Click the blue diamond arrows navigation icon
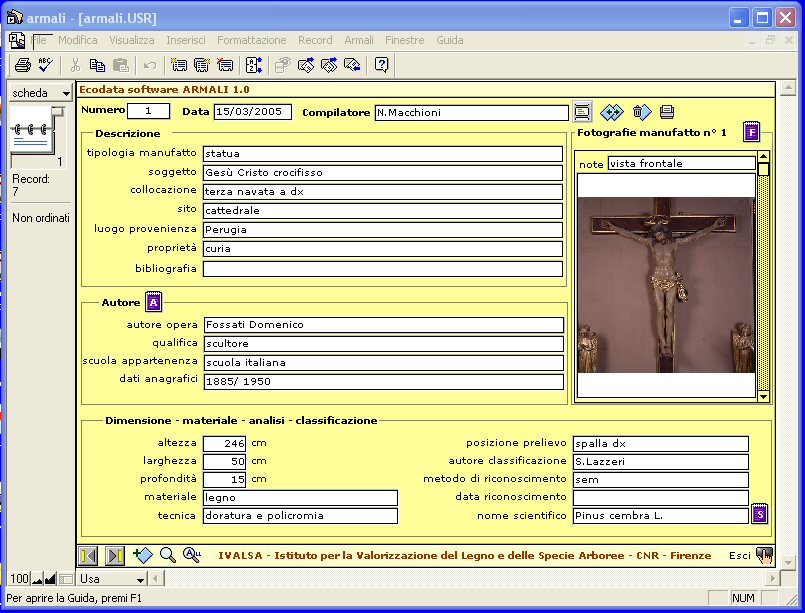This screenshot has width=805, height=613. pyautogui.click(x=611, y=112)
